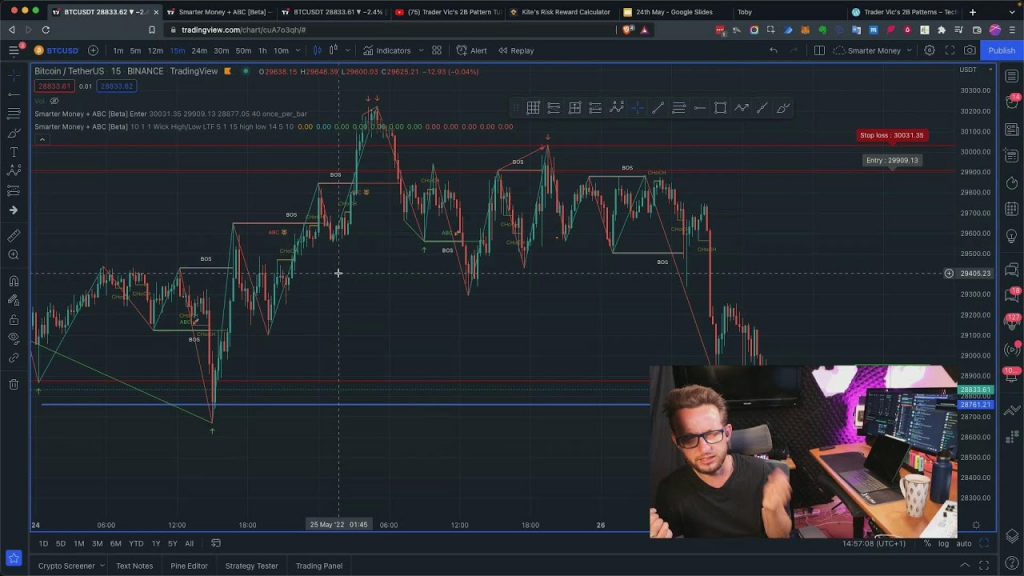The width and height of the screenshot is (1024, 576).
Task: Click the Alert clock icon
Action: click(472, 50)
